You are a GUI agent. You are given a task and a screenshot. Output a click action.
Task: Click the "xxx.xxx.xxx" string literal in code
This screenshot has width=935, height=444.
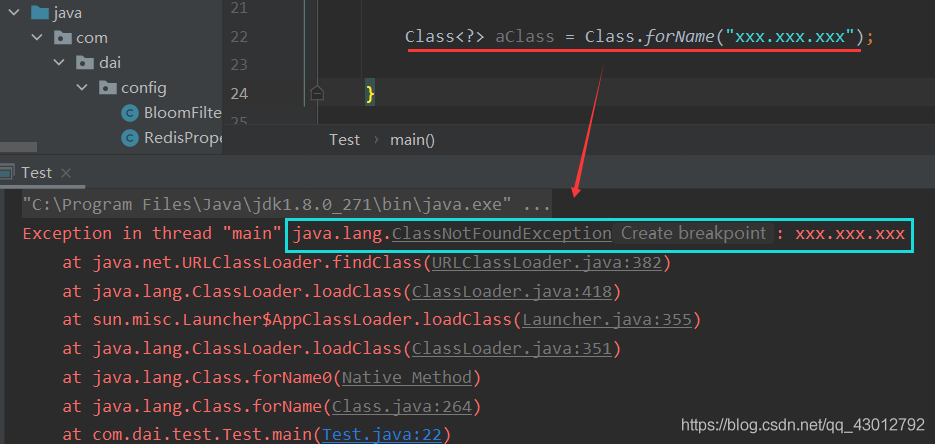click(790, 37)
